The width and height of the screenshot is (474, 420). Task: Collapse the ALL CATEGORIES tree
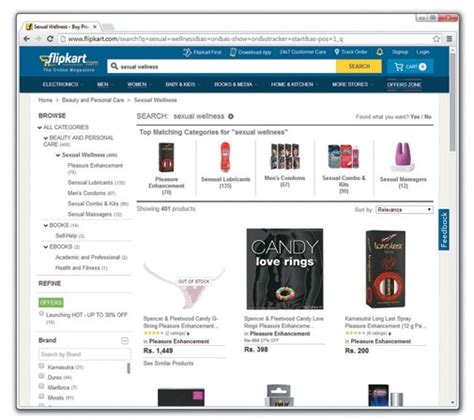click(x=40, y=127)
